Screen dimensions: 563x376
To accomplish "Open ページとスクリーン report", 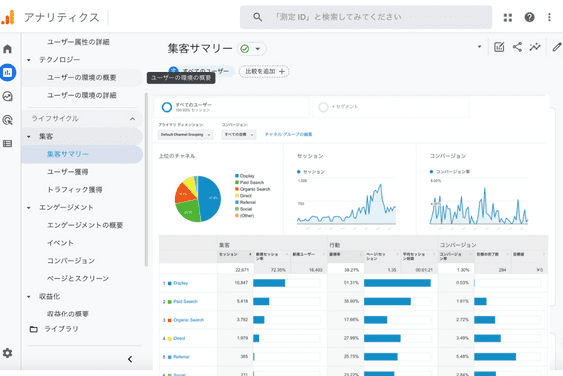I will (x=78, y=278).
